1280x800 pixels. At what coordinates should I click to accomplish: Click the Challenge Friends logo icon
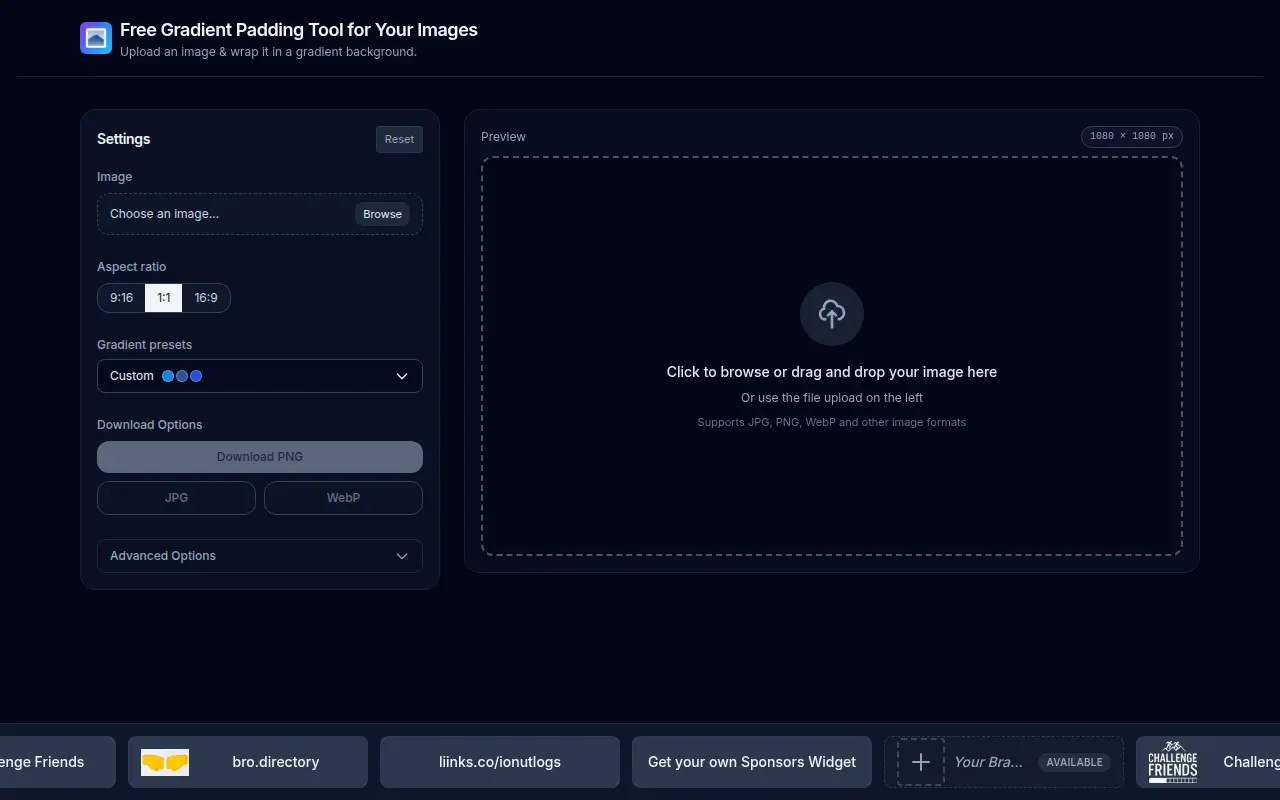point(1173,762)
